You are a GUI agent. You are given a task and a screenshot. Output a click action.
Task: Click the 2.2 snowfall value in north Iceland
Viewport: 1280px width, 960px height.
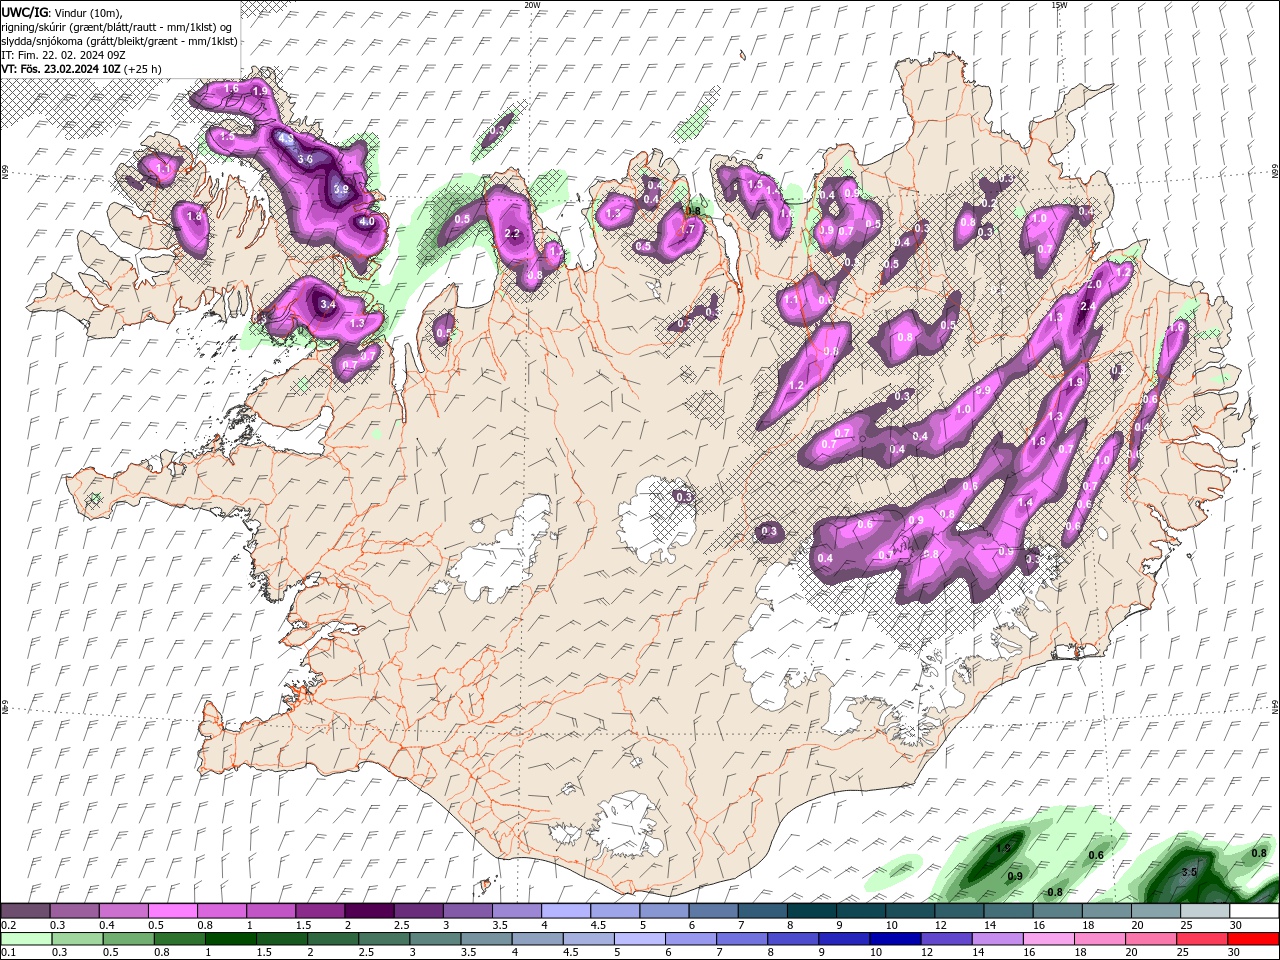[x=512, y=234]
